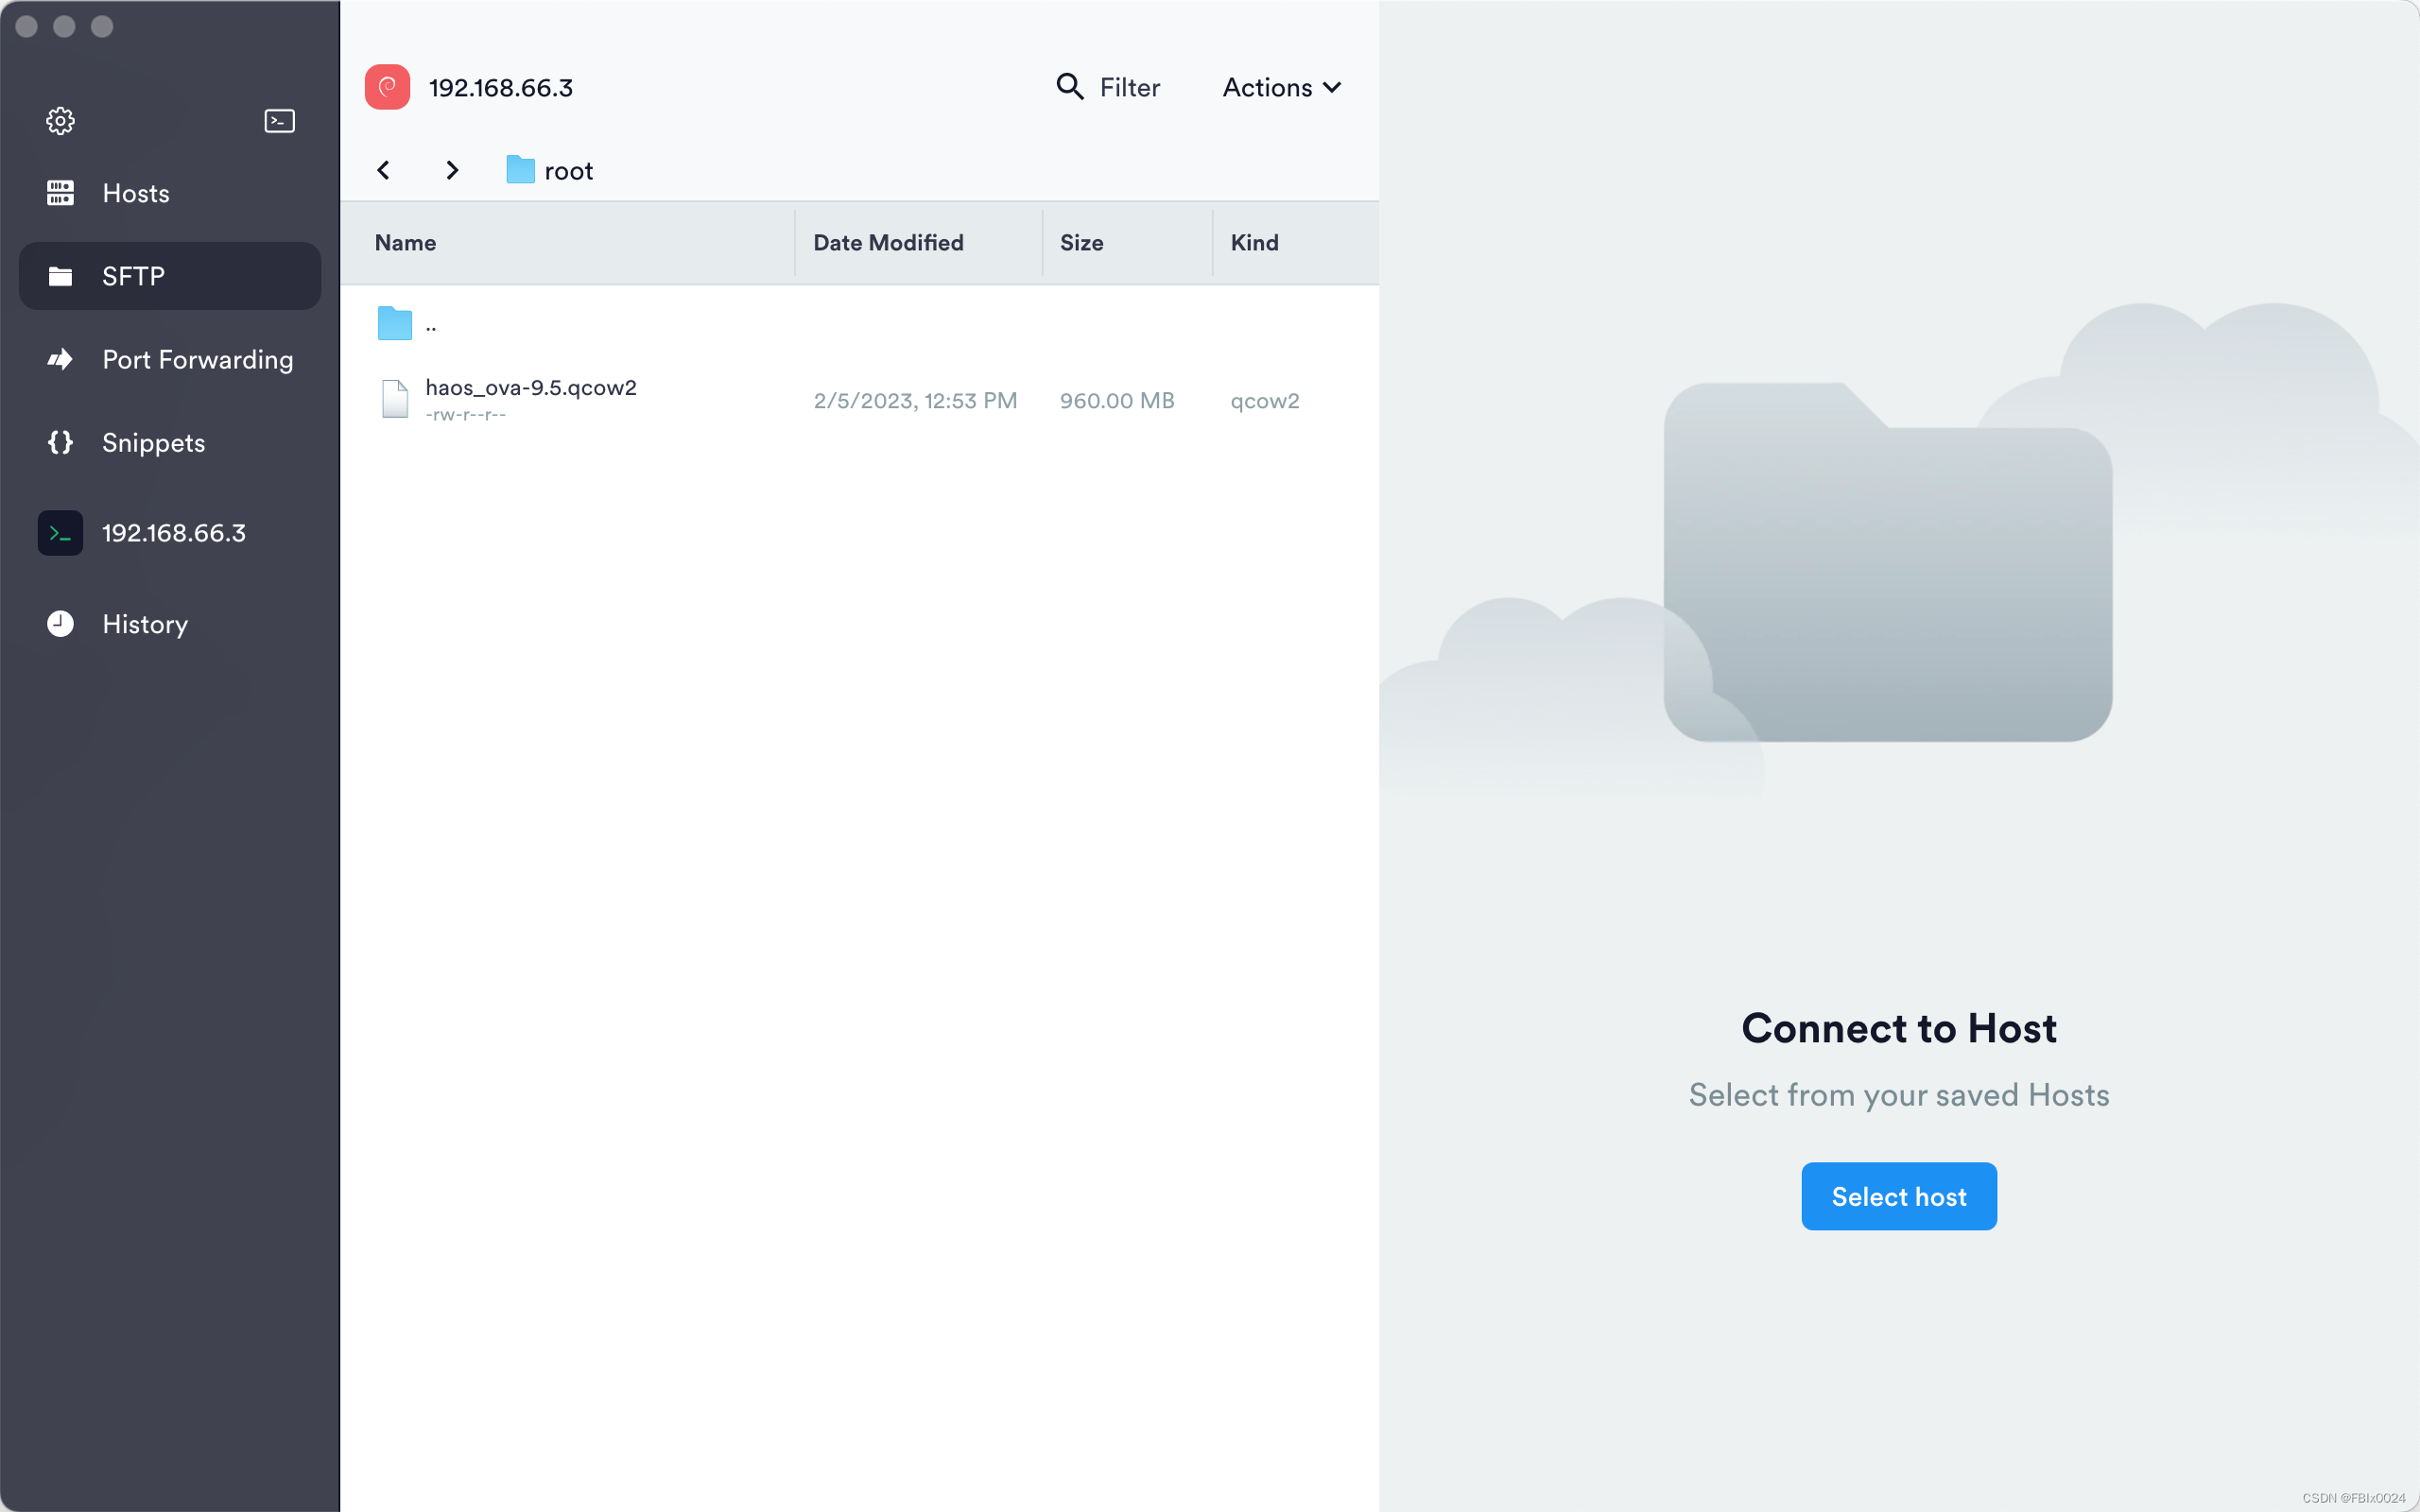Open the History section

[x=144, y=624]
